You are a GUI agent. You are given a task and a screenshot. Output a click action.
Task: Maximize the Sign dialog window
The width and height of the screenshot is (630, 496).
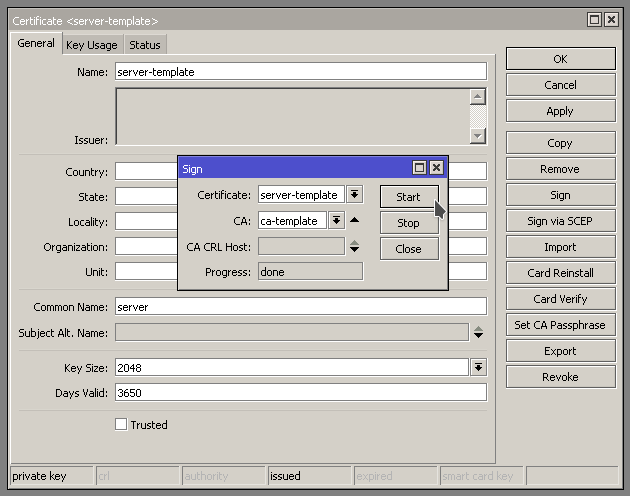(420, 168)
